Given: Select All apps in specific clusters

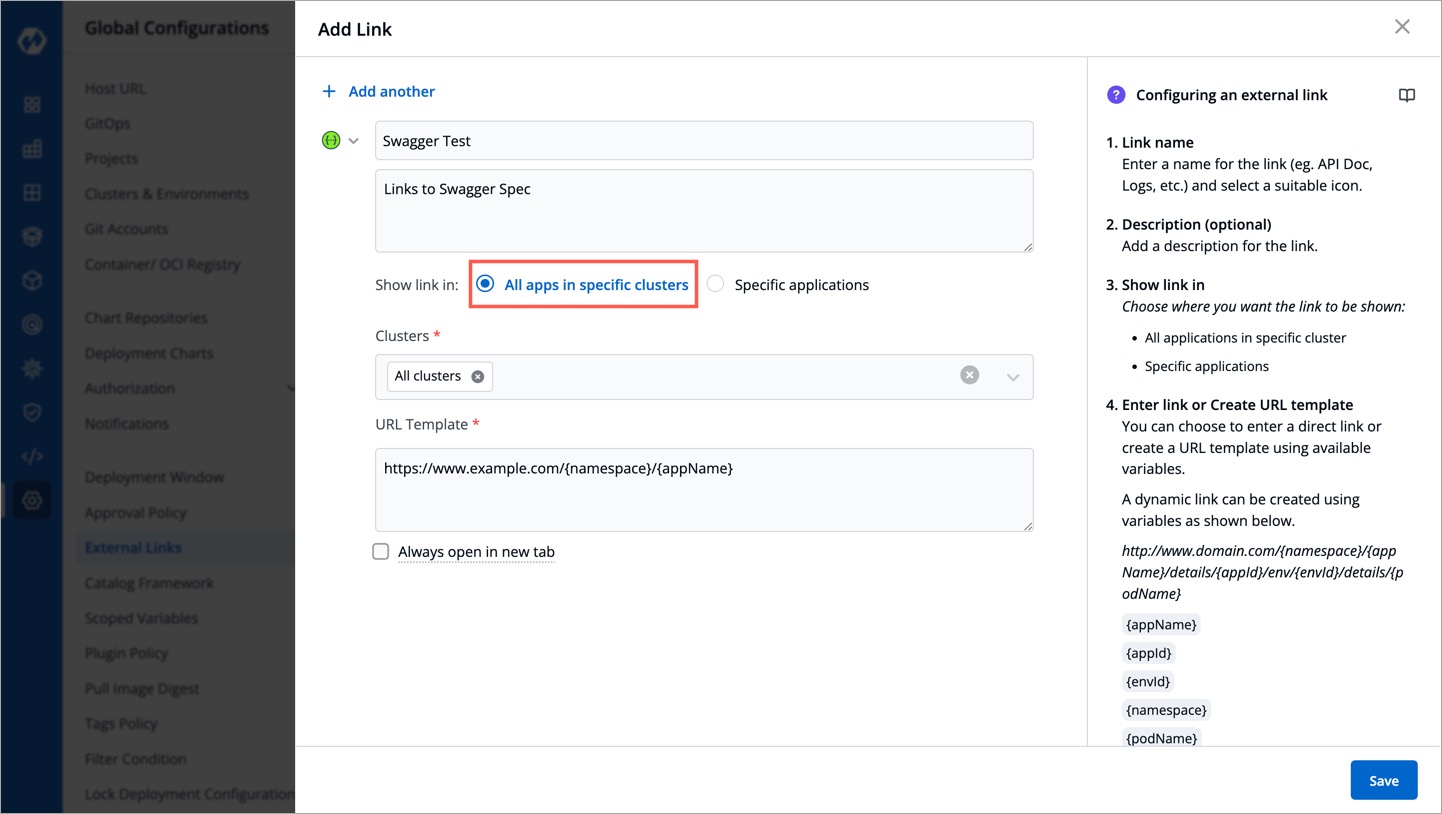Looking at the screenshot, I should [x=485, y=285].
